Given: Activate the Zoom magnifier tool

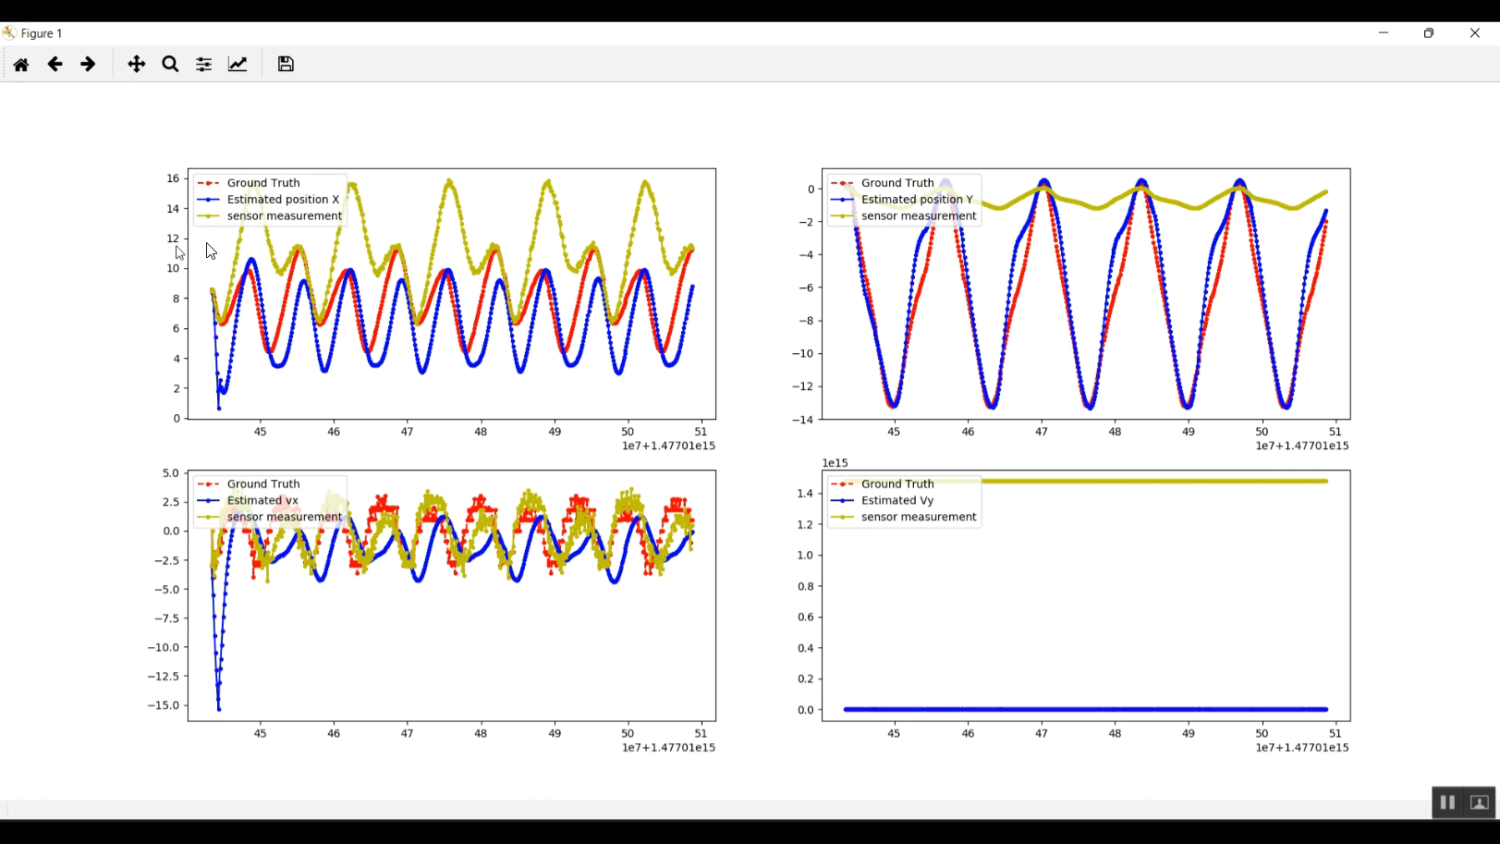Looking at the screenshot, I should 170,64.
